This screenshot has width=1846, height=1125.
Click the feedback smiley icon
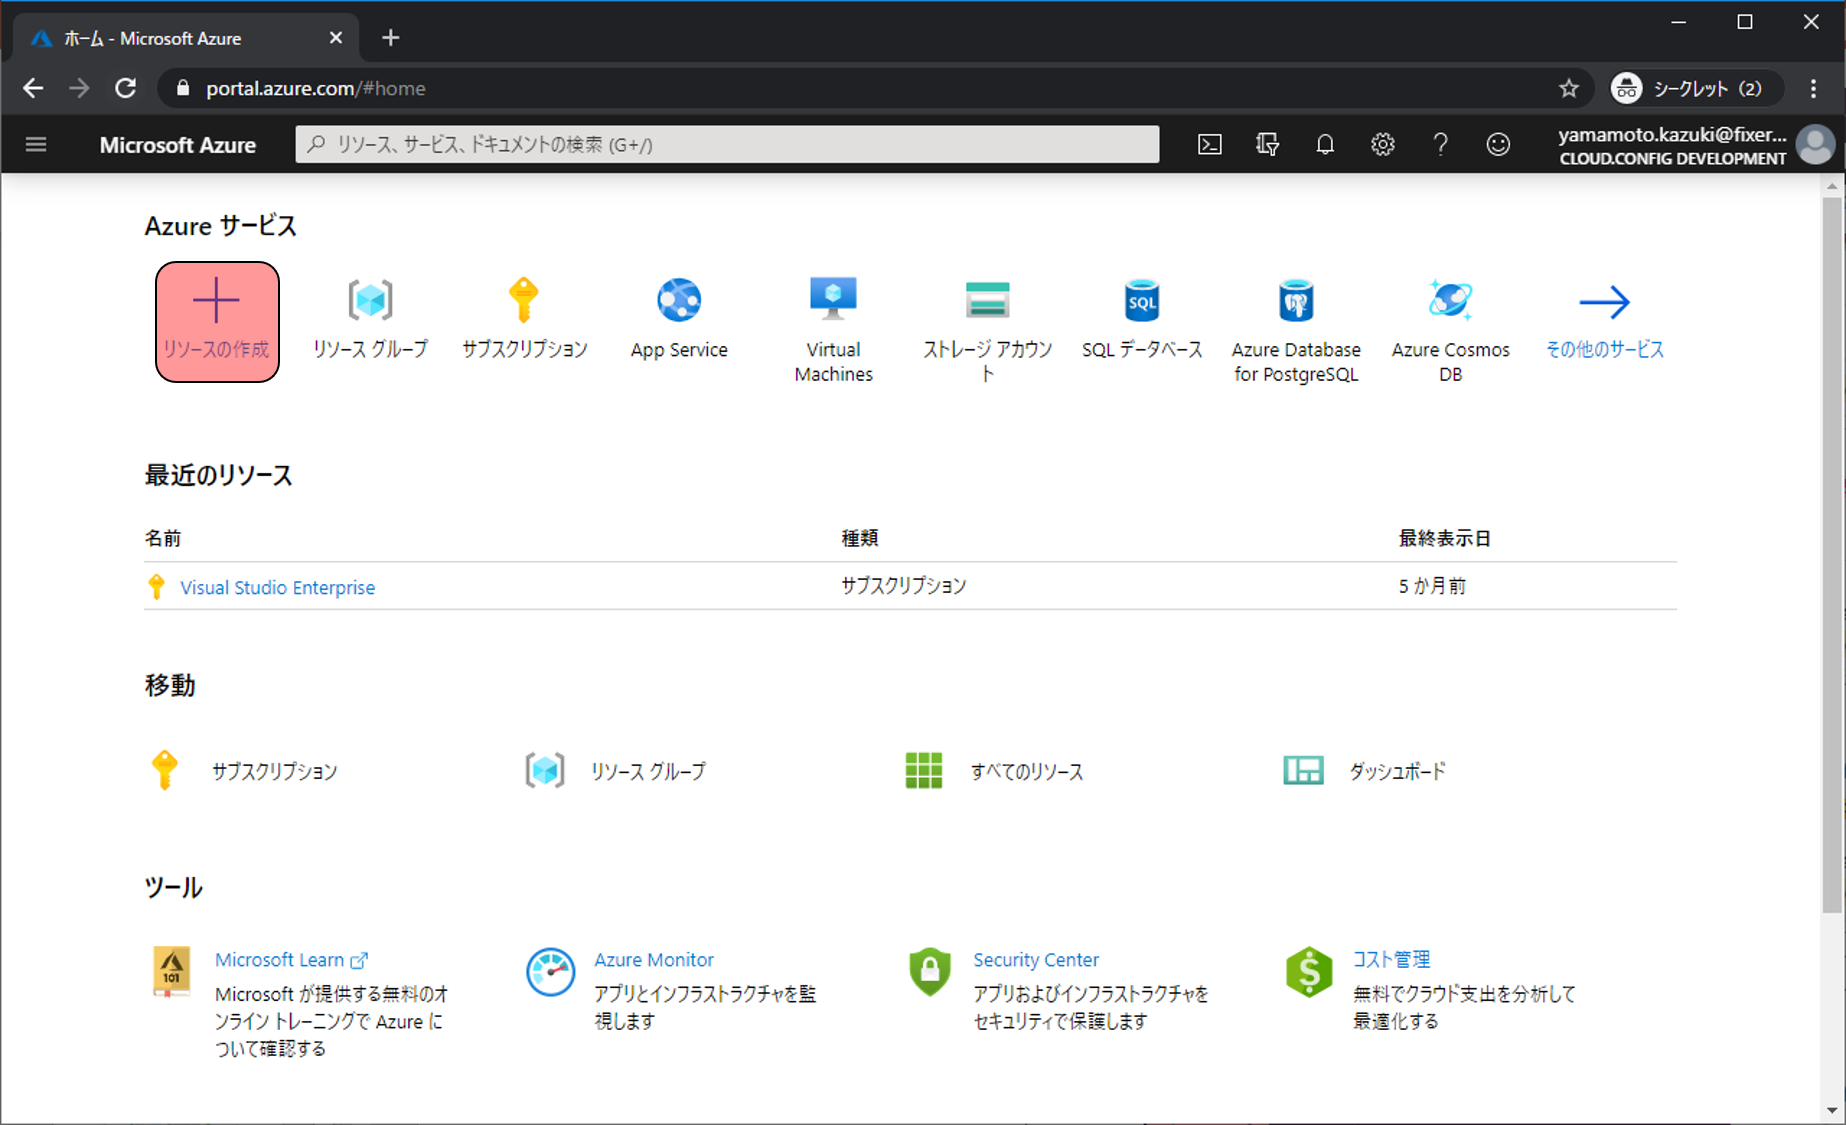coord(1498,145)
